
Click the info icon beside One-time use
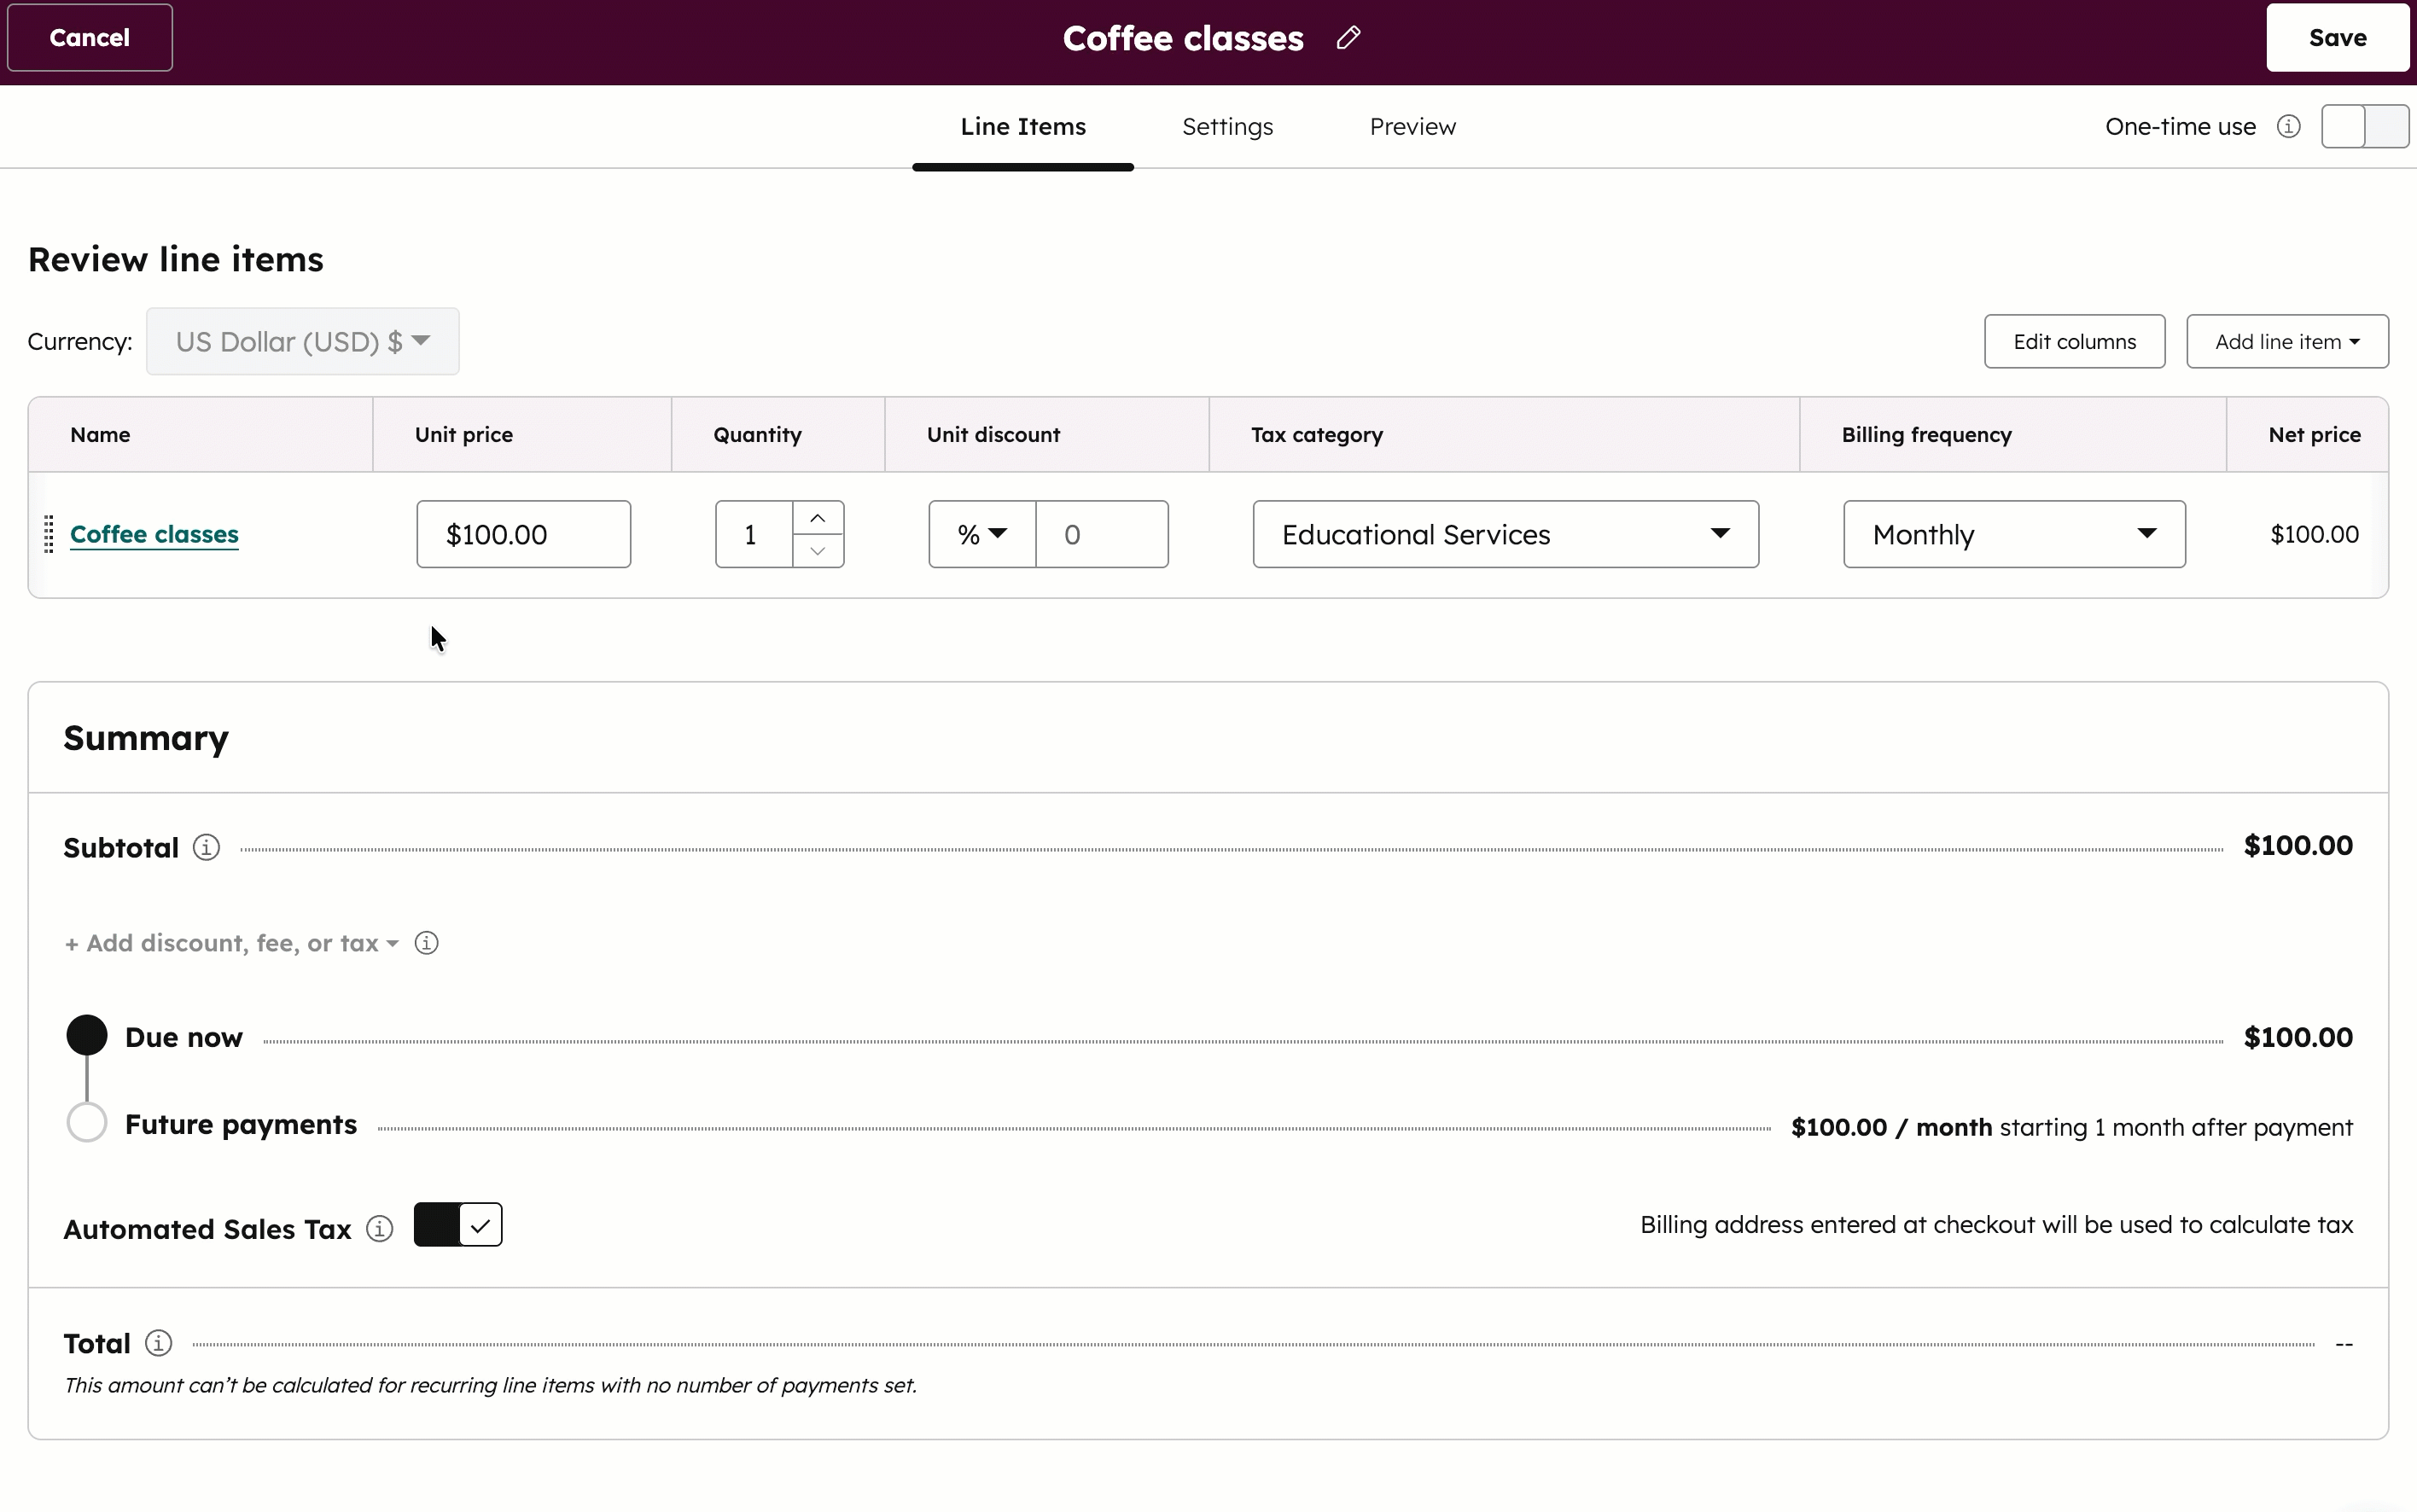[x=2288, y=127]
